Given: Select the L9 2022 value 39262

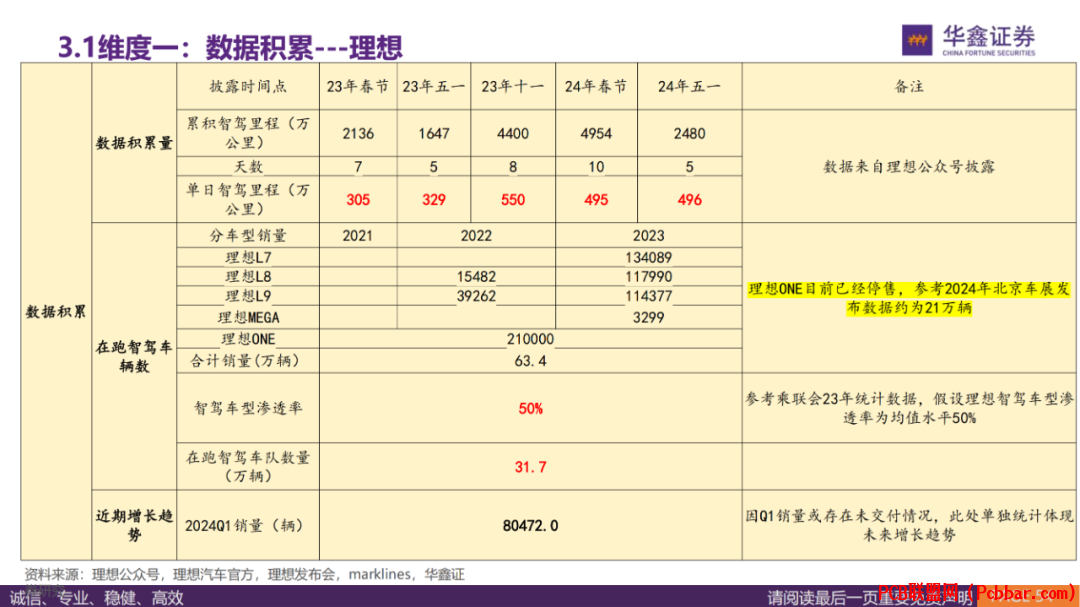Looking at the screenshot, I should pyautogui.click(x=476, y=296).
